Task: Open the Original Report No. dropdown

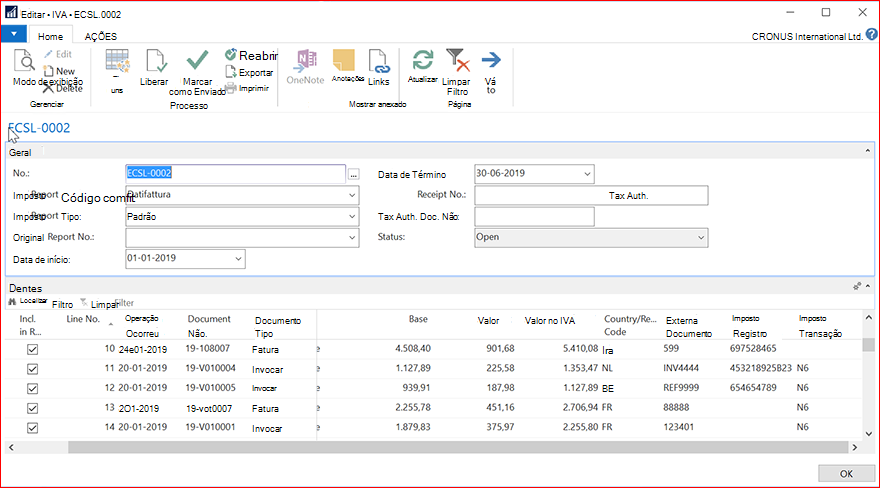Action: (352, 237)
